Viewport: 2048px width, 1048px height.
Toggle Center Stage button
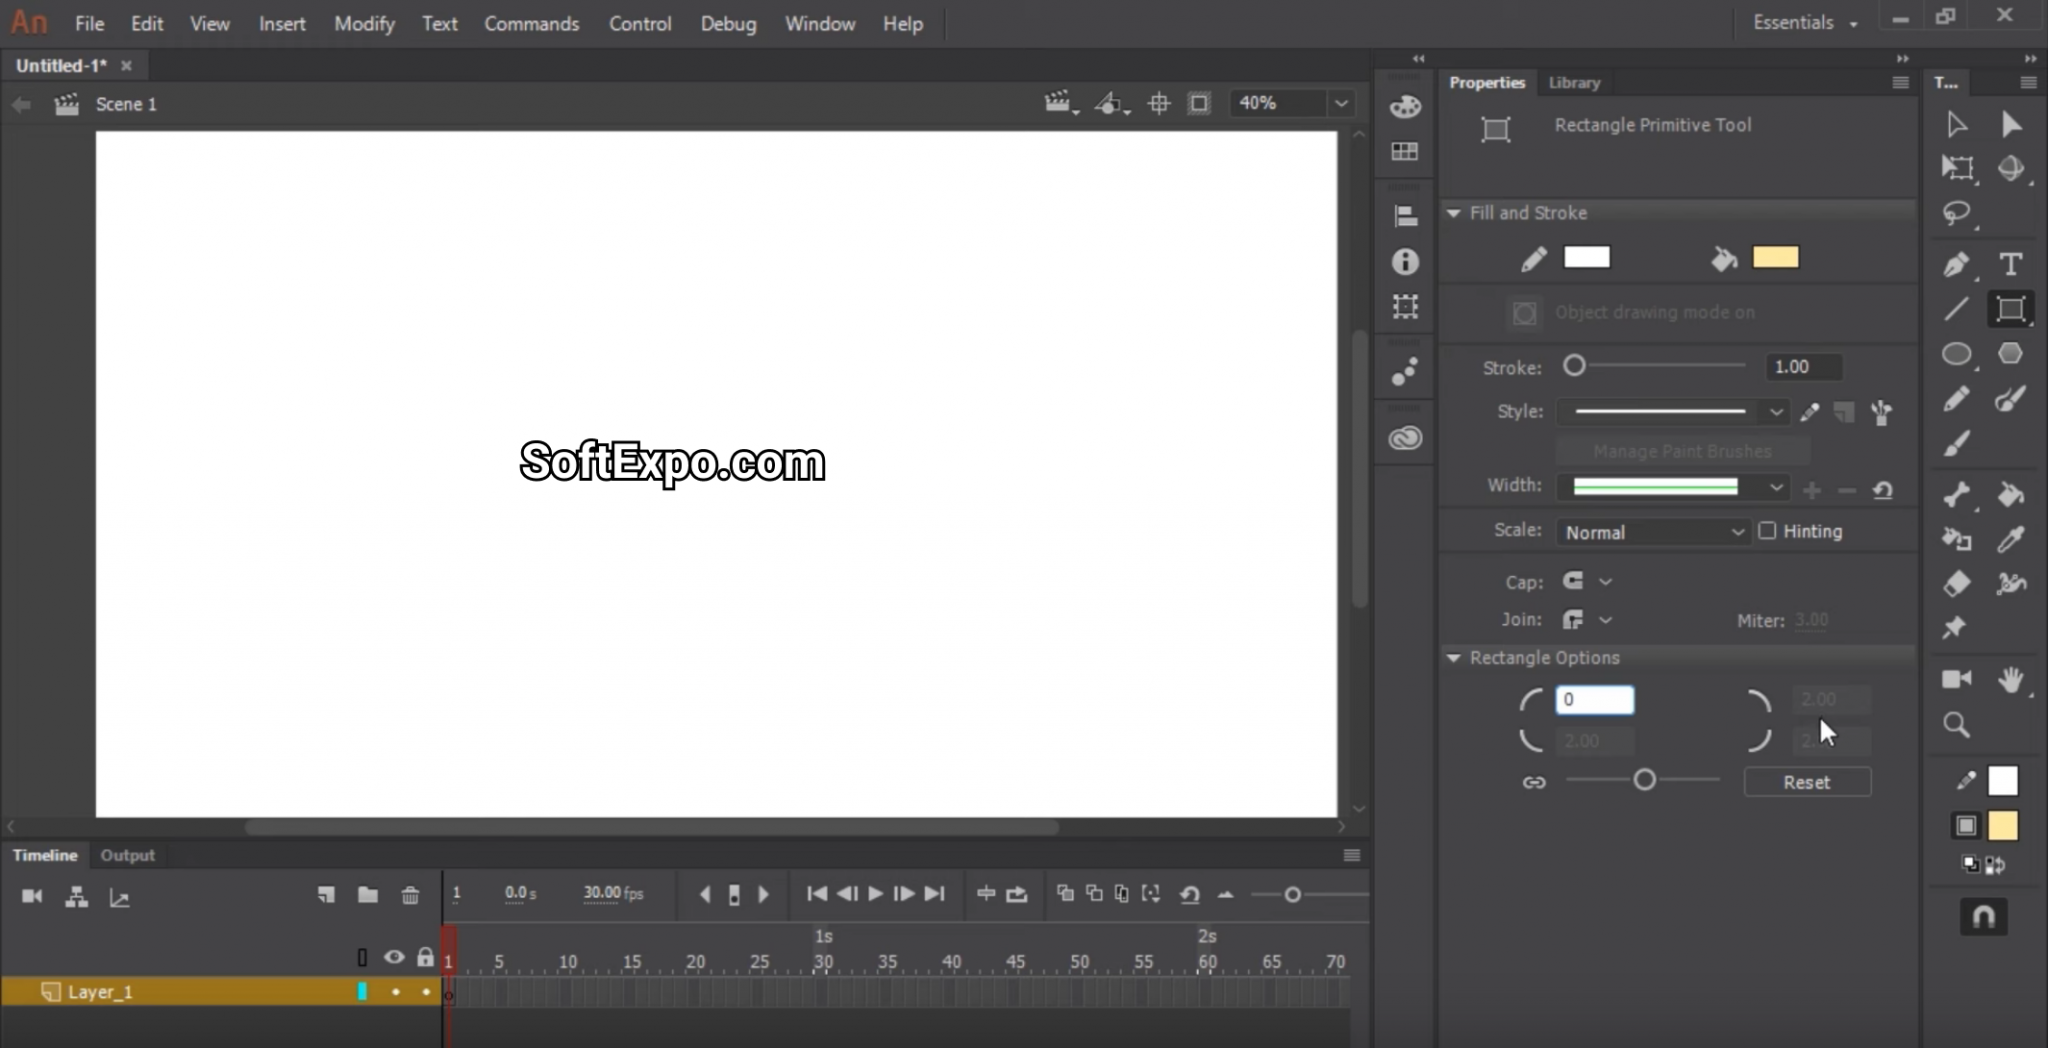pos(1159,103)
